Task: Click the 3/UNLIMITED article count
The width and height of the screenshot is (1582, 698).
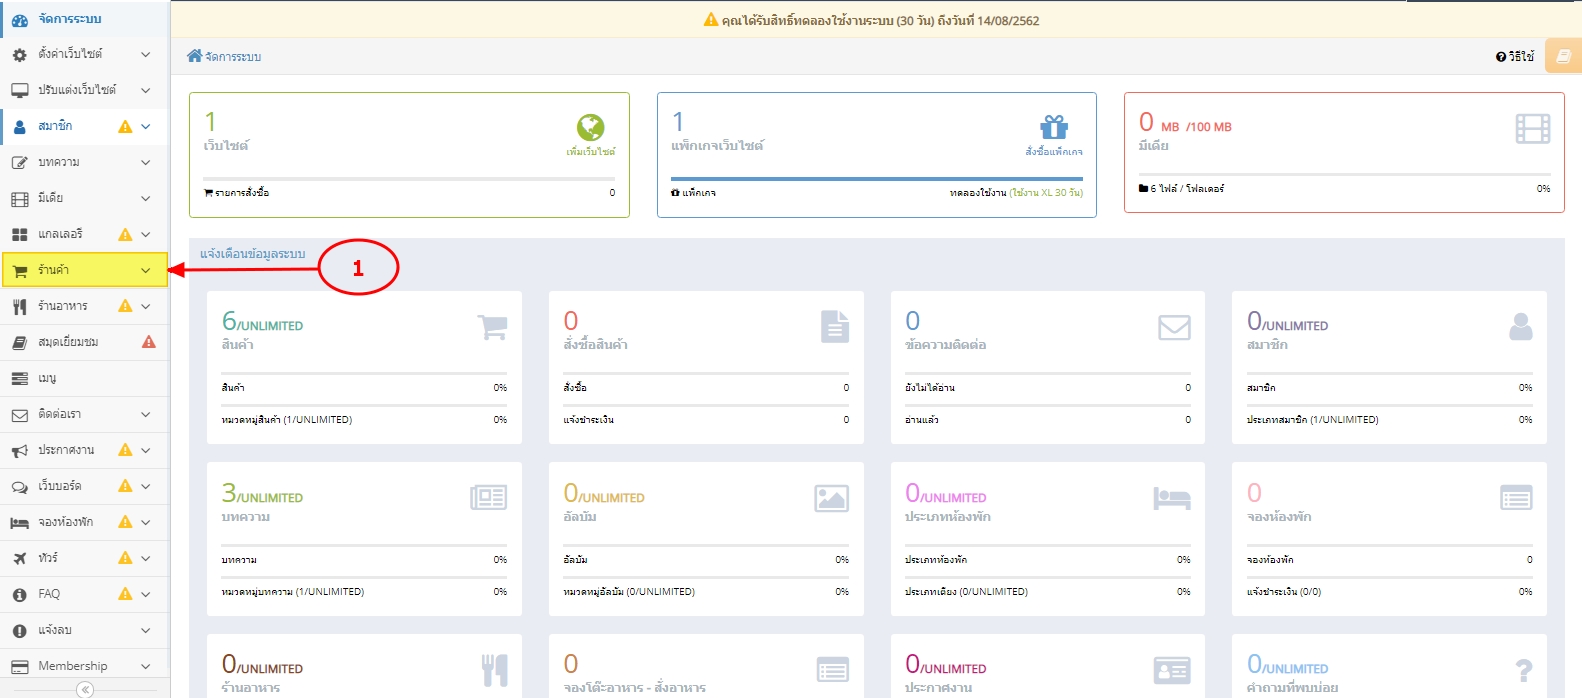Action: 262,493
